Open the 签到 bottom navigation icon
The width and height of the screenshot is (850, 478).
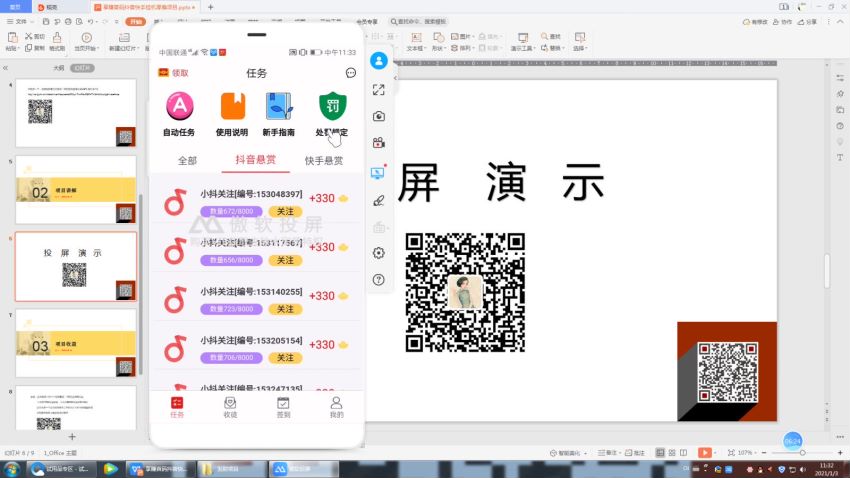coord(283,407)
